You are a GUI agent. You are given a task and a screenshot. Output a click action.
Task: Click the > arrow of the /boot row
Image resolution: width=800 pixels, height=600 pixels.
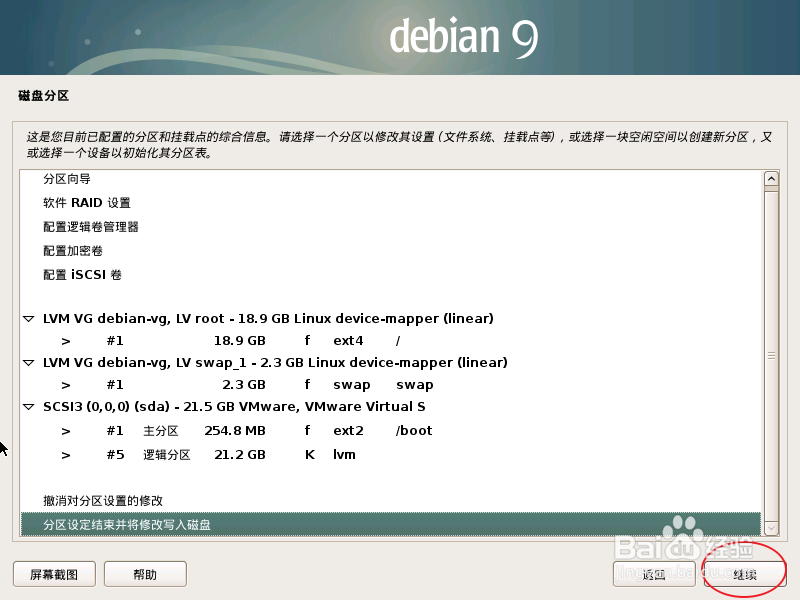[x=66, y=431]
